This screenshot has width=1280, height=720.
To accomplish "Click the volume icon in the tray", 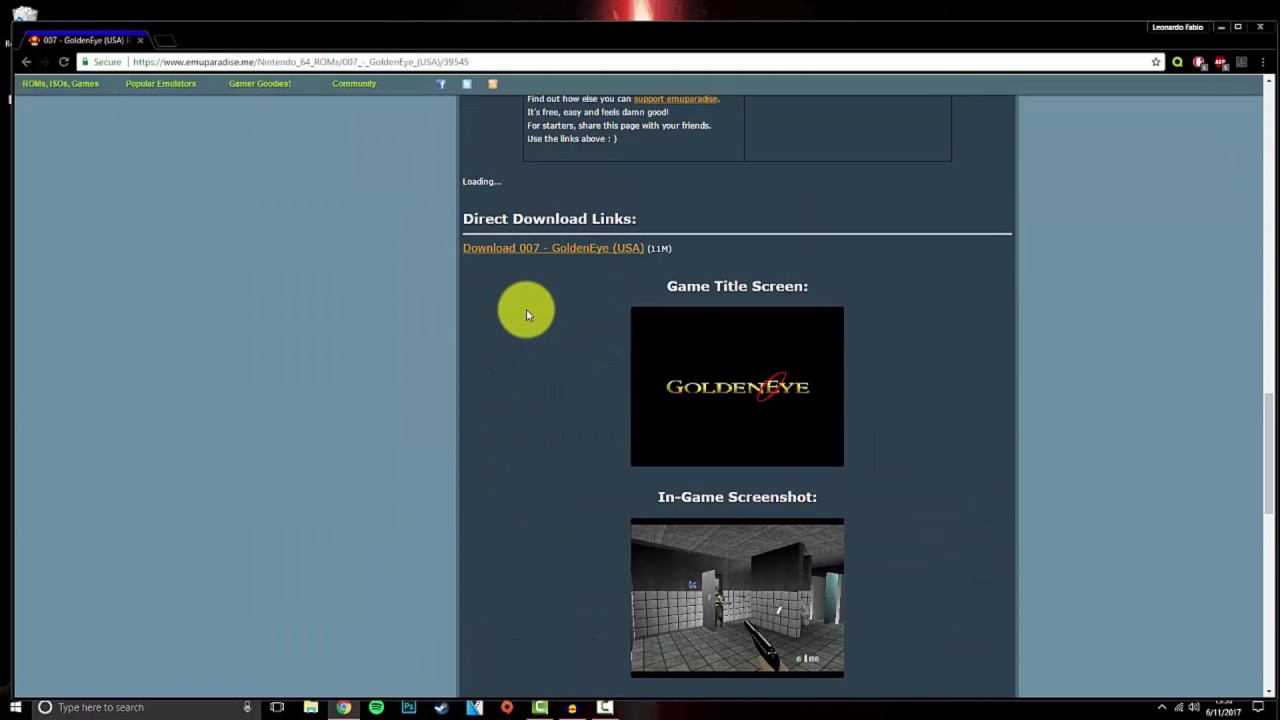I will click(1194, 707).
